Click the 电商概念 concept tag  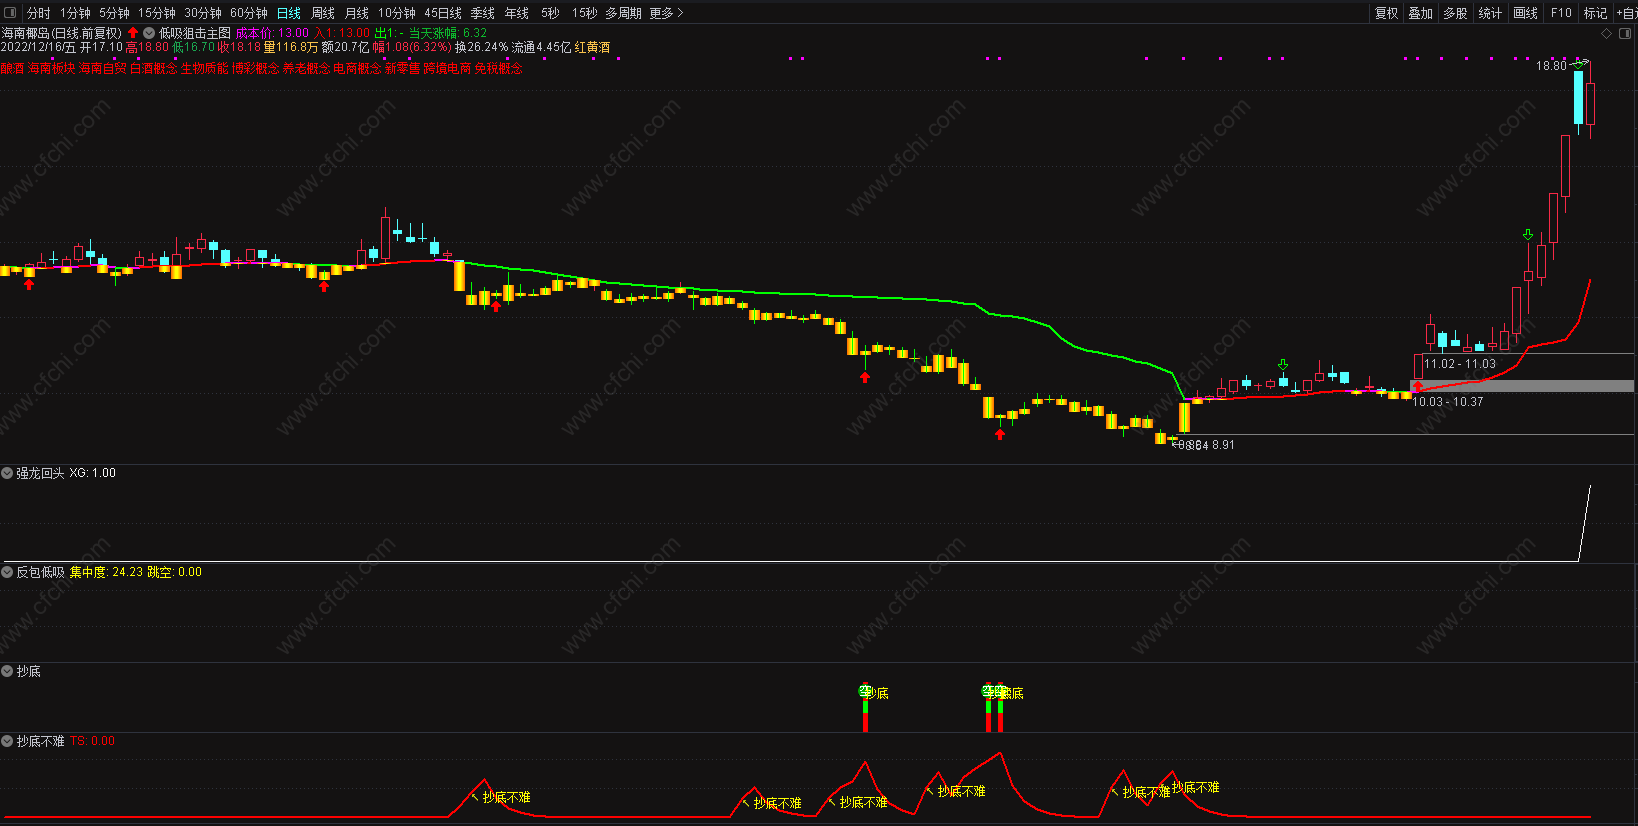tap(358, 68)
